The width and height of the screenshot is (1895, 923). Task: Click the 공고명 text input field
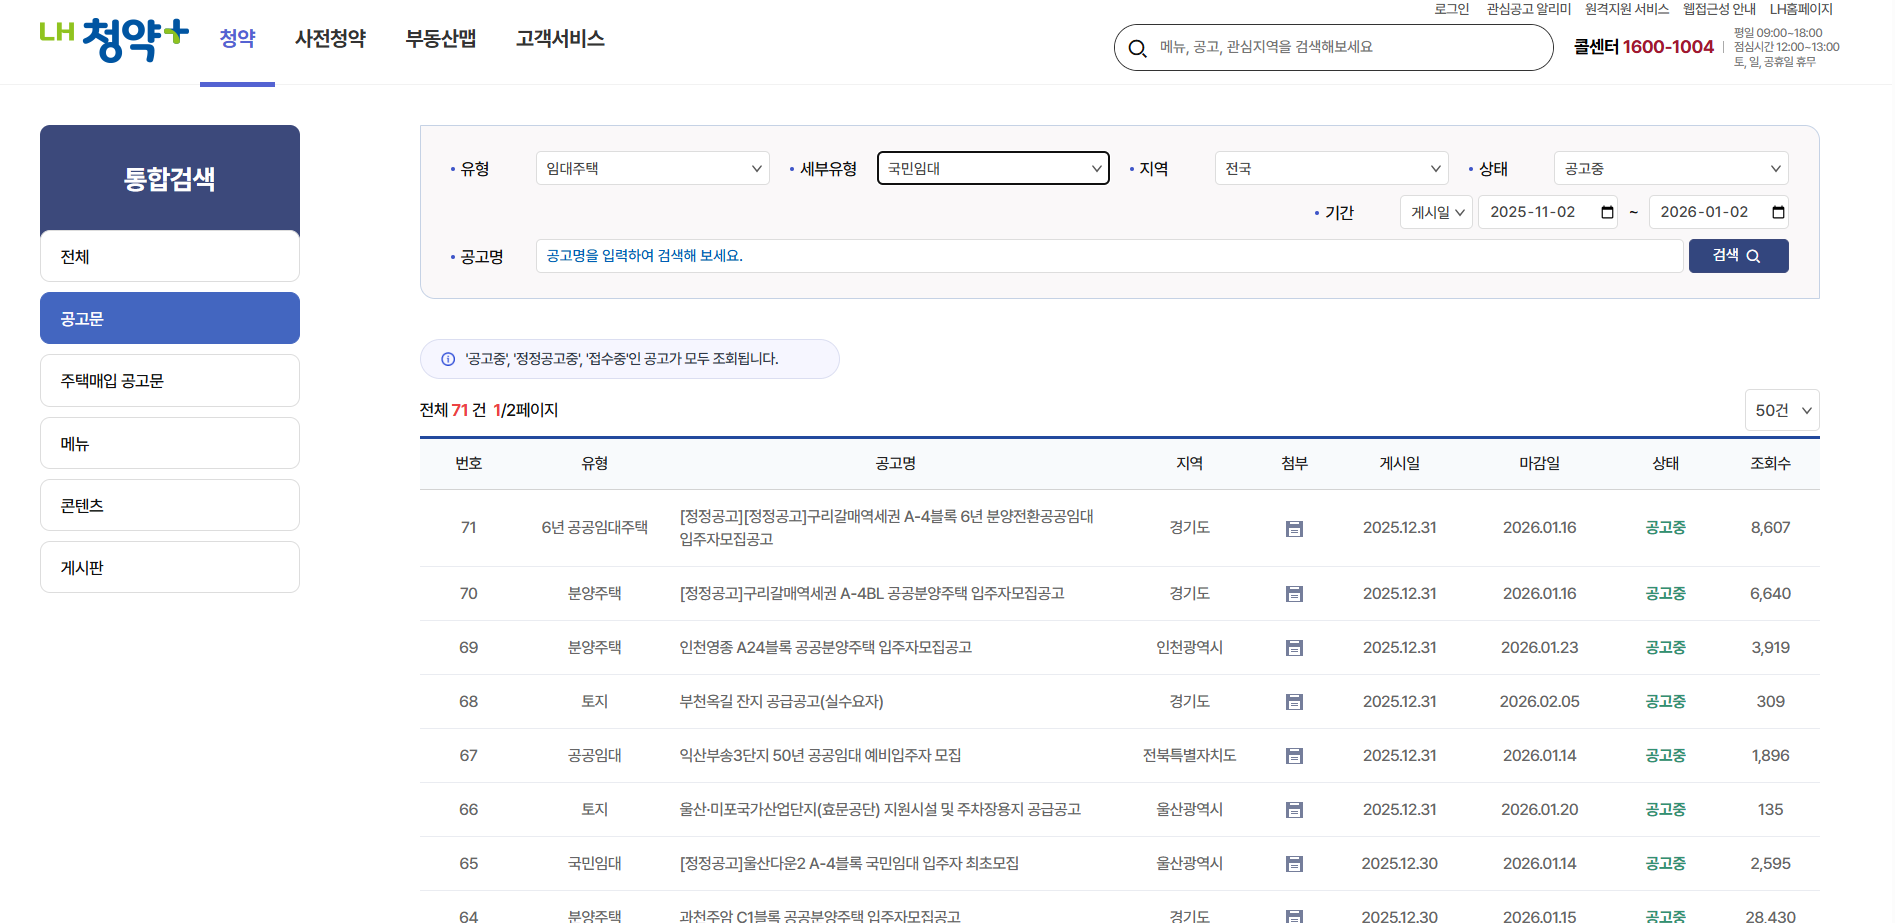point(1000,256)
